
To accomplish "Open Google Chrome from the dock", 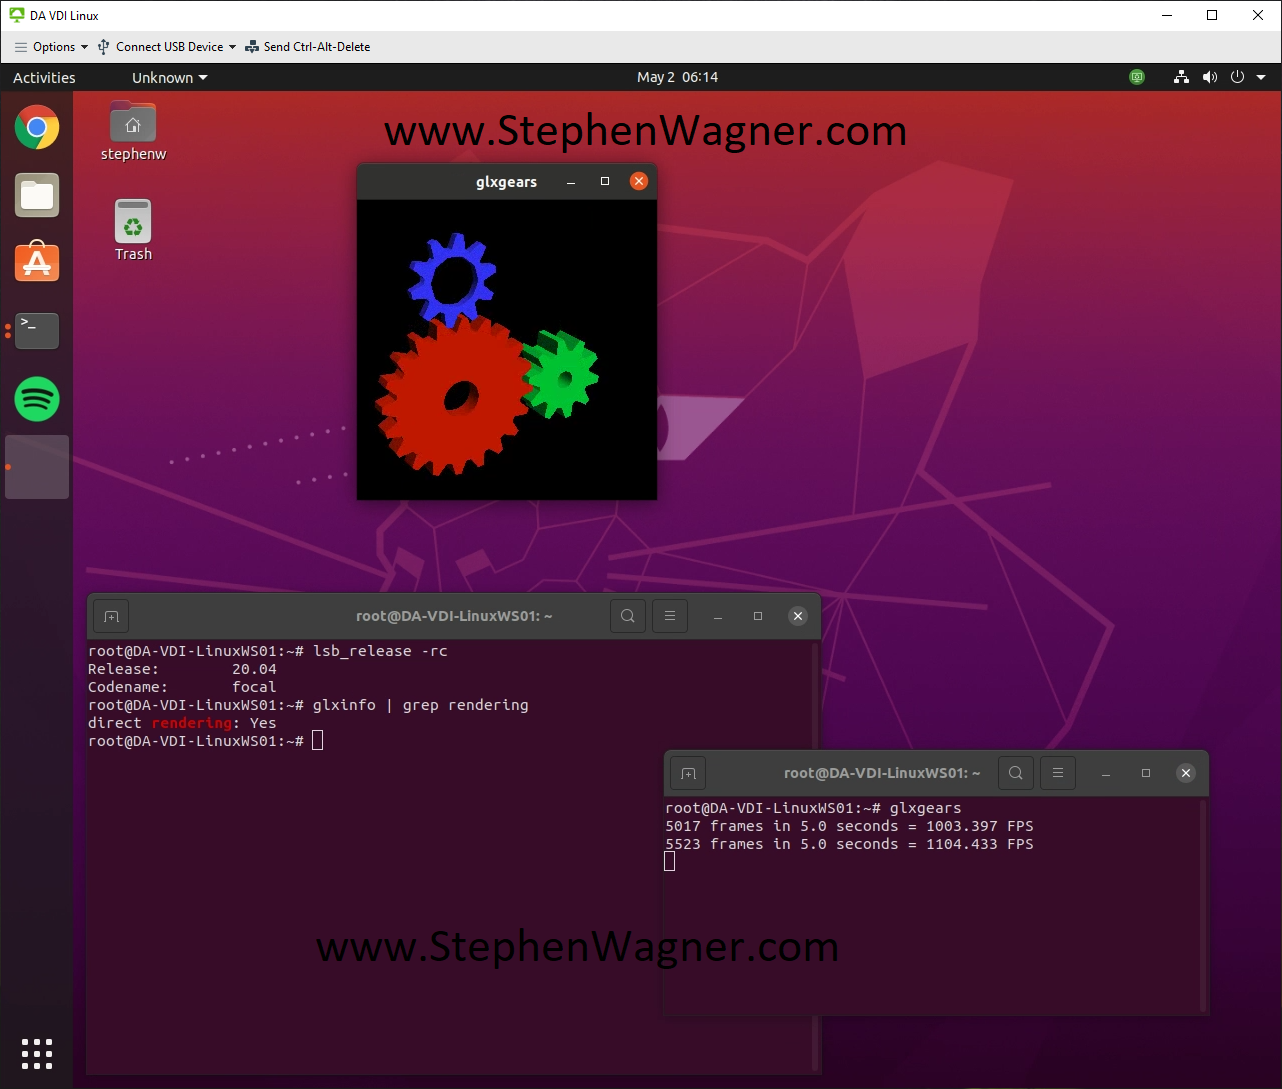I will click(x=36, y=128).
